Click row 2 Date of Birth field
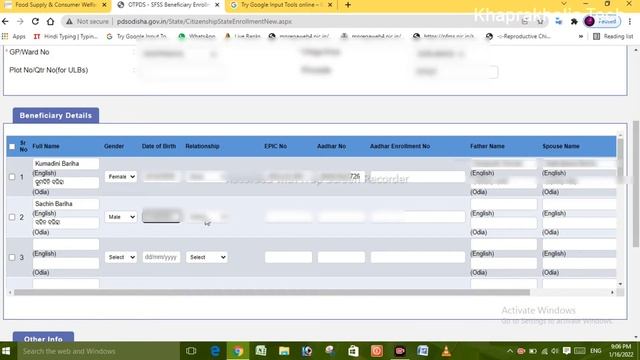The width and height of the screenshot is (640, 360). tap(161, 216)
